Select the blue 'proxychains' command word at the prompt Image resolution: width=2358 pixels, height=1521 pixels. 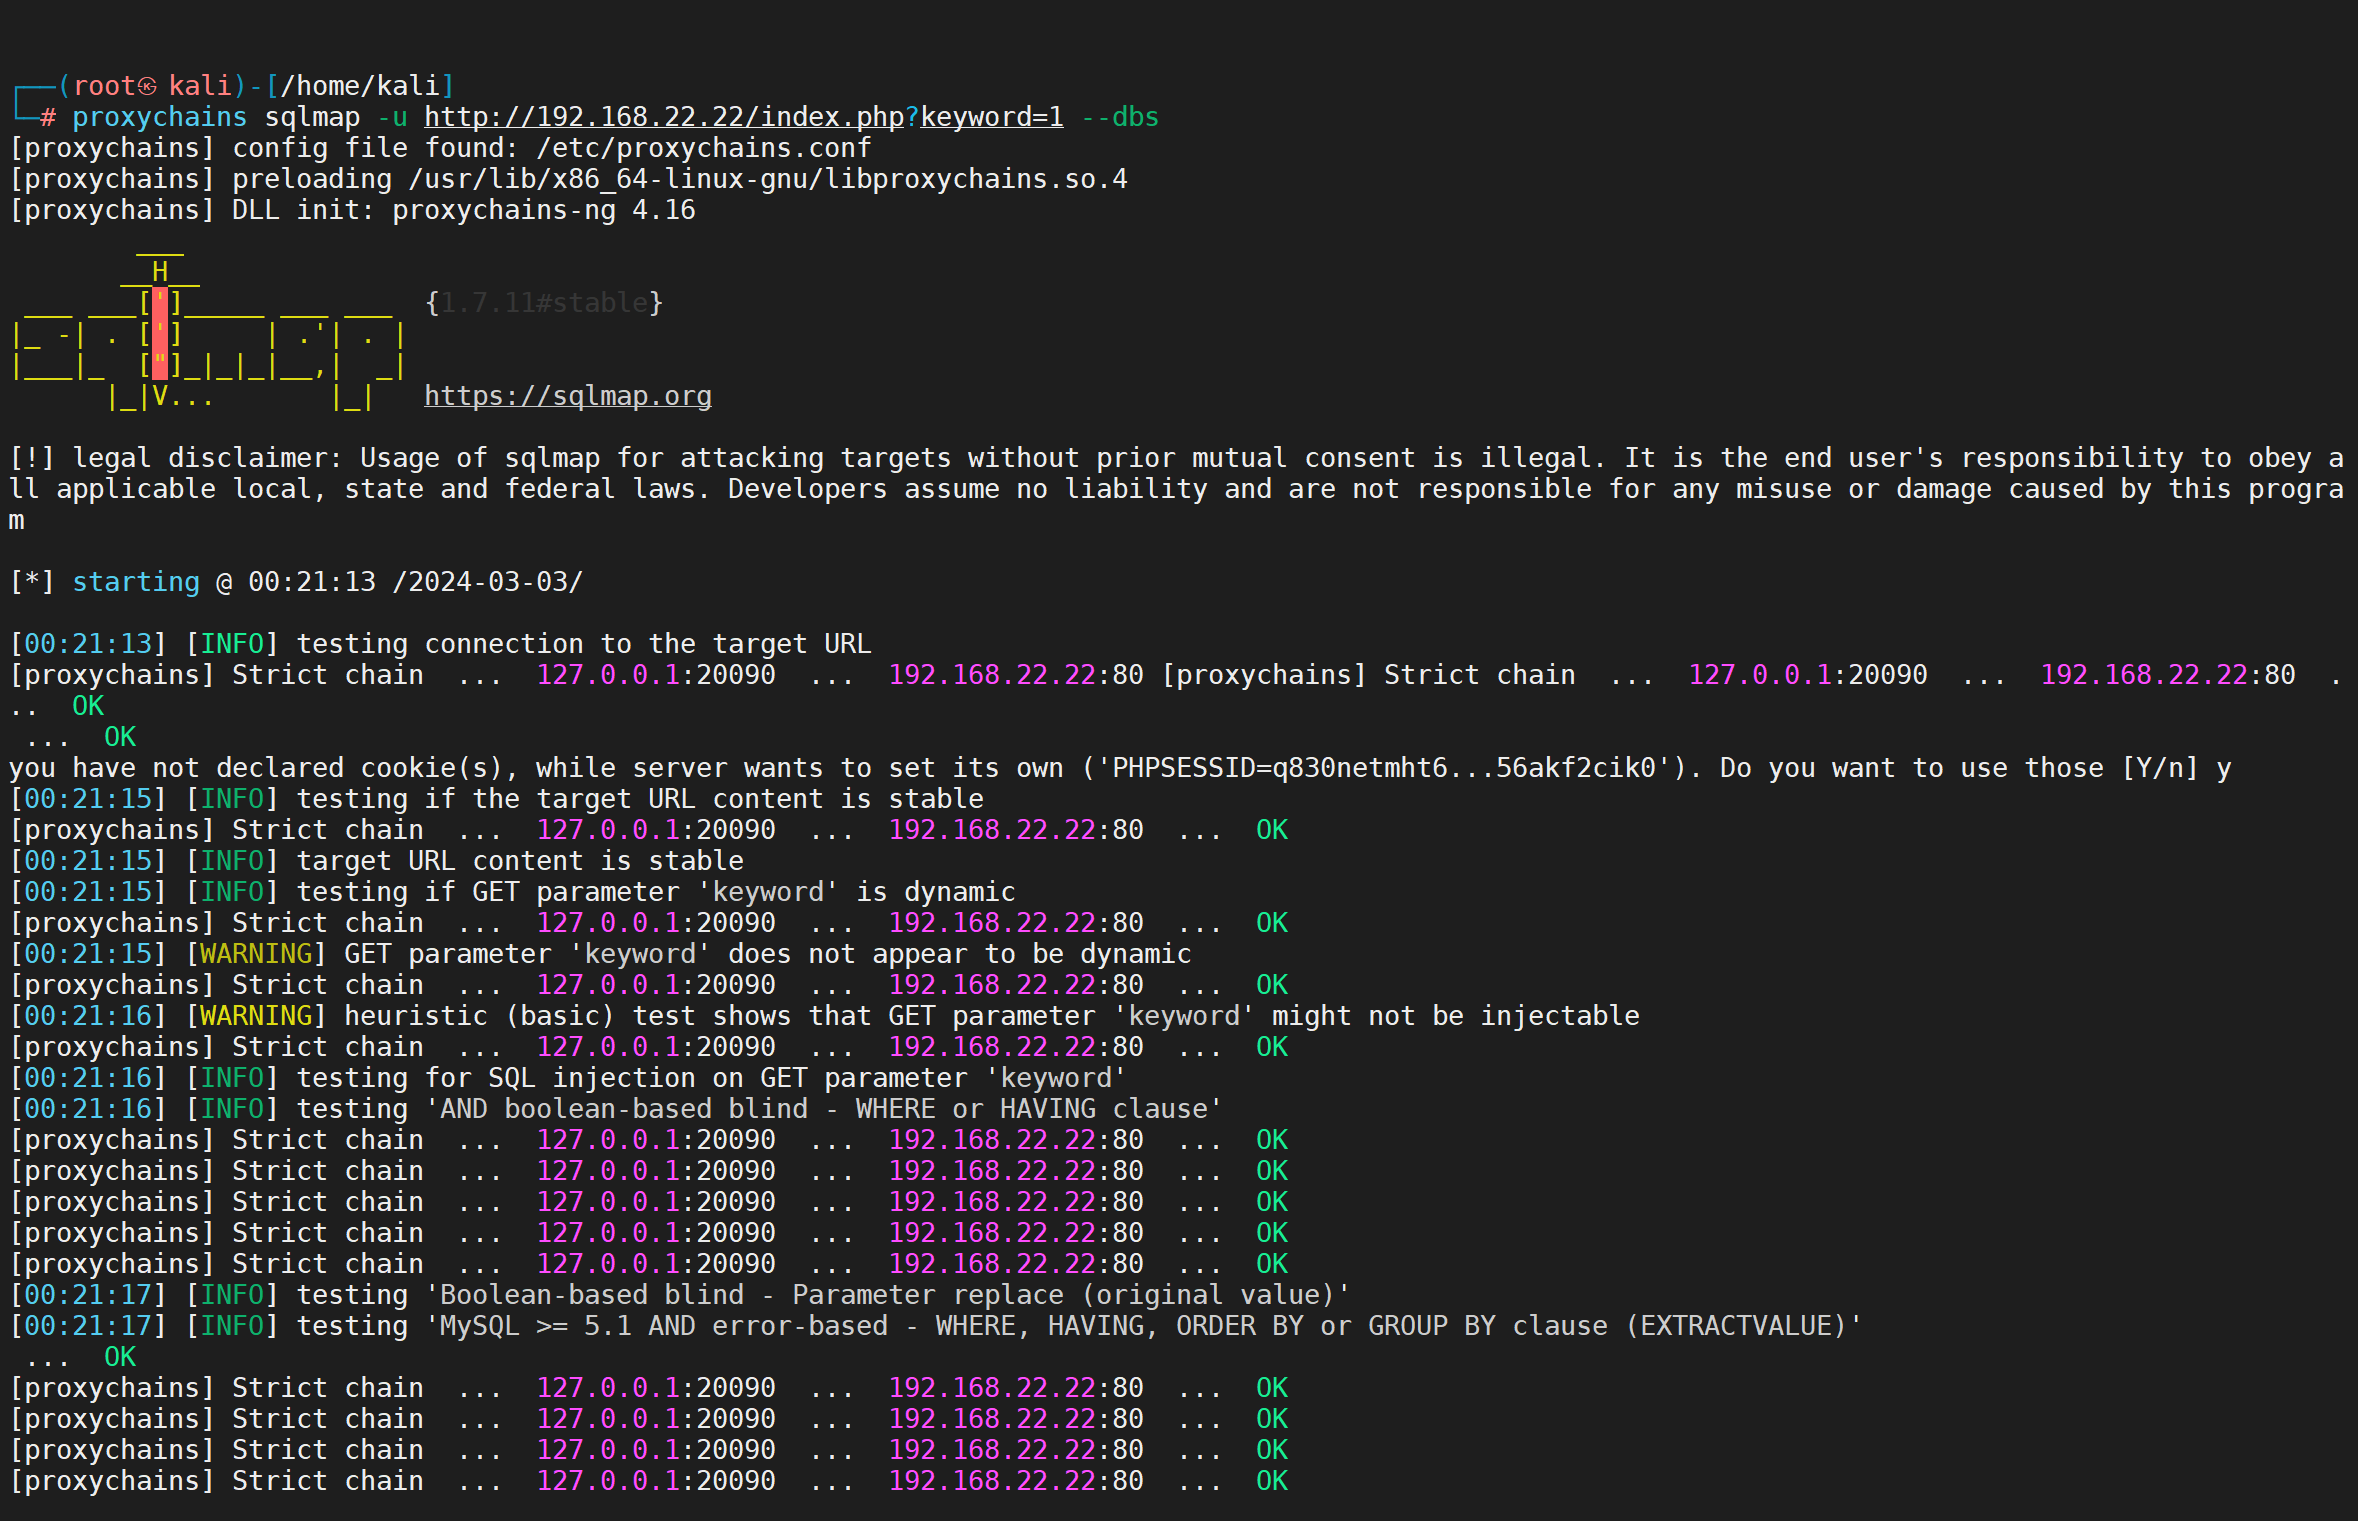[160, 117]
